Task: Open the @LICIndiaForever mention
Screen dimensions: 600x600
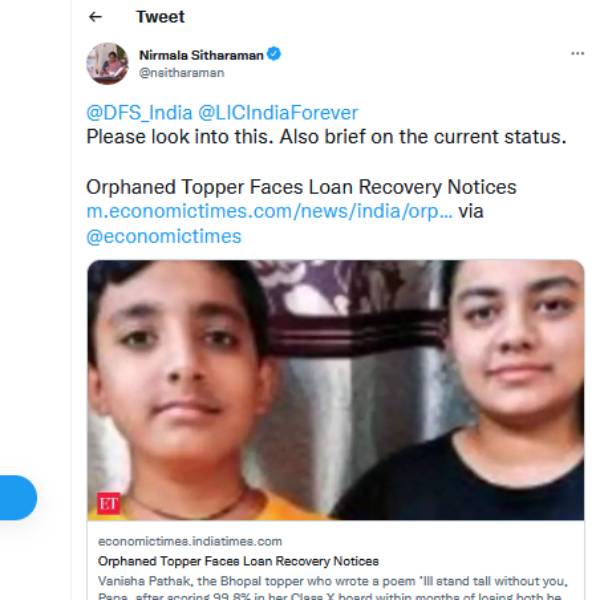Action: 278,113
